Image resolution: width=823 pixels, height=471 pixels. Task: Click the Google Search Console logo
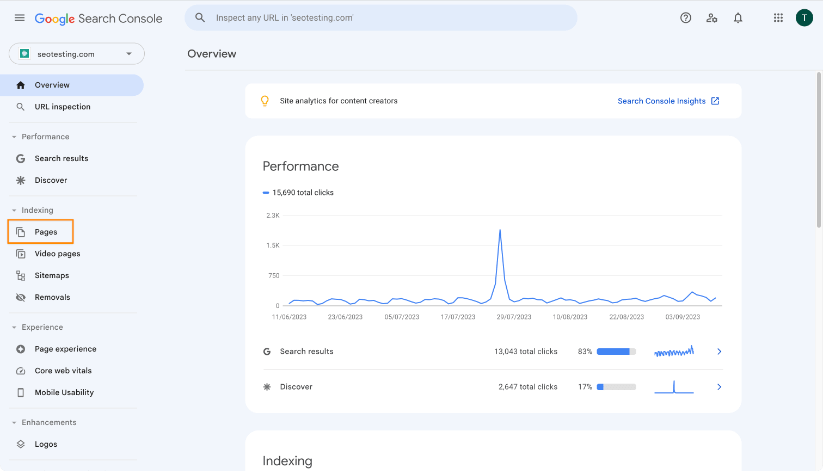98,18
